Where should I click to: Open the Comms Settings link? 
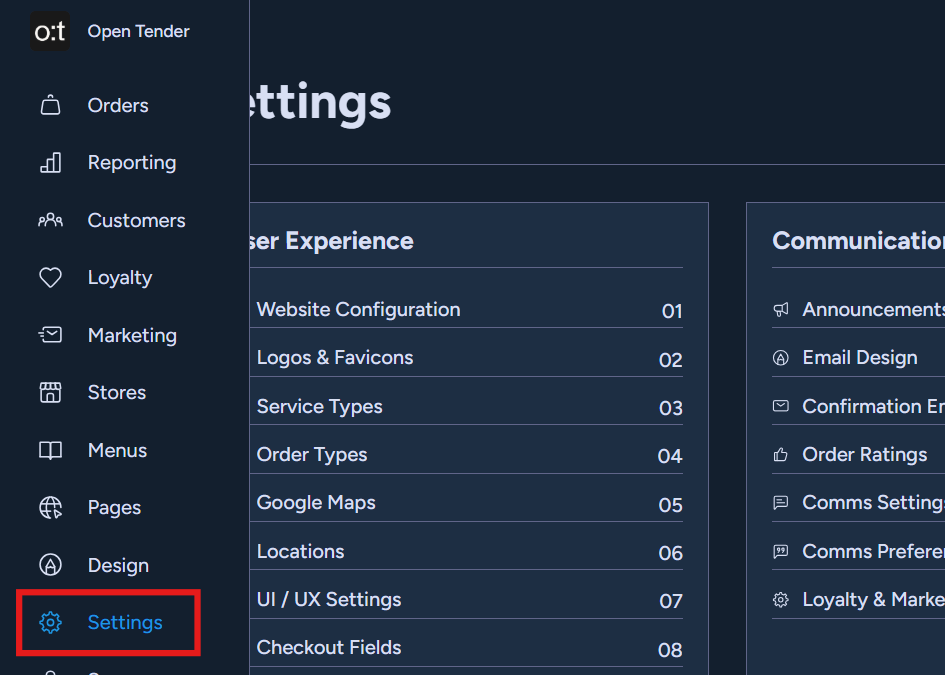[873, 503]
